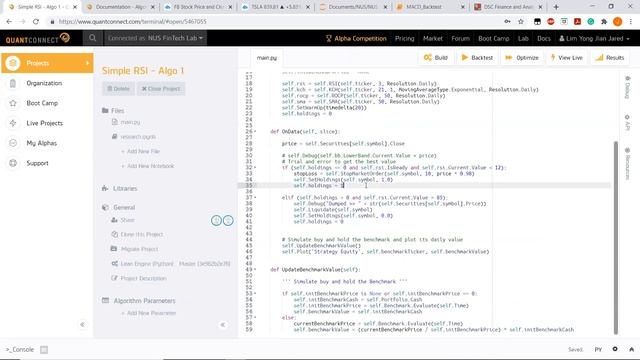The image size is (640, 360).
Task: Expand the General section
Action: (x=118, y=207)
